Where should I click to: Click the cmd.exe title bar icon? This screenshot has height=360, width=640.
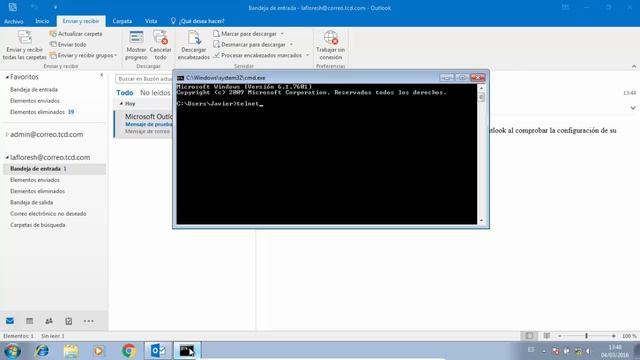pyautogui.click(x=180, y=78)
